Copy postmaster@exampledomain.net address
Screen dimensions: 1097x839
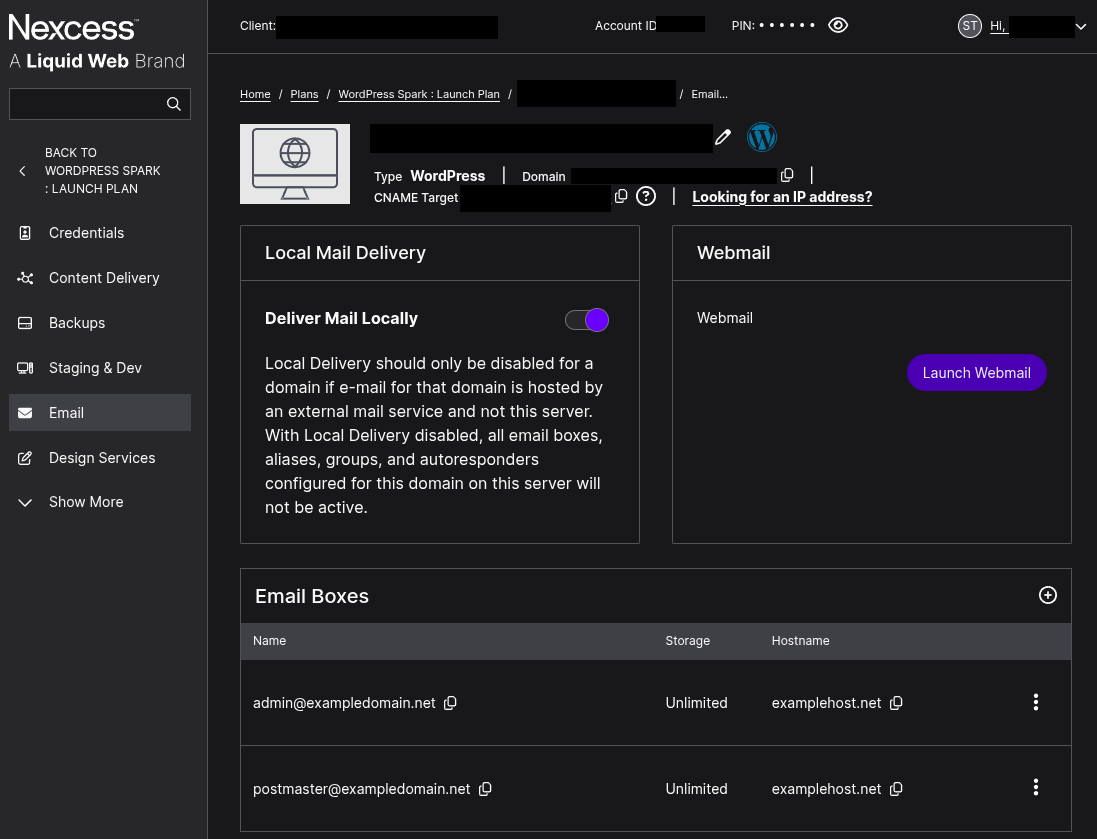(485, 789)
